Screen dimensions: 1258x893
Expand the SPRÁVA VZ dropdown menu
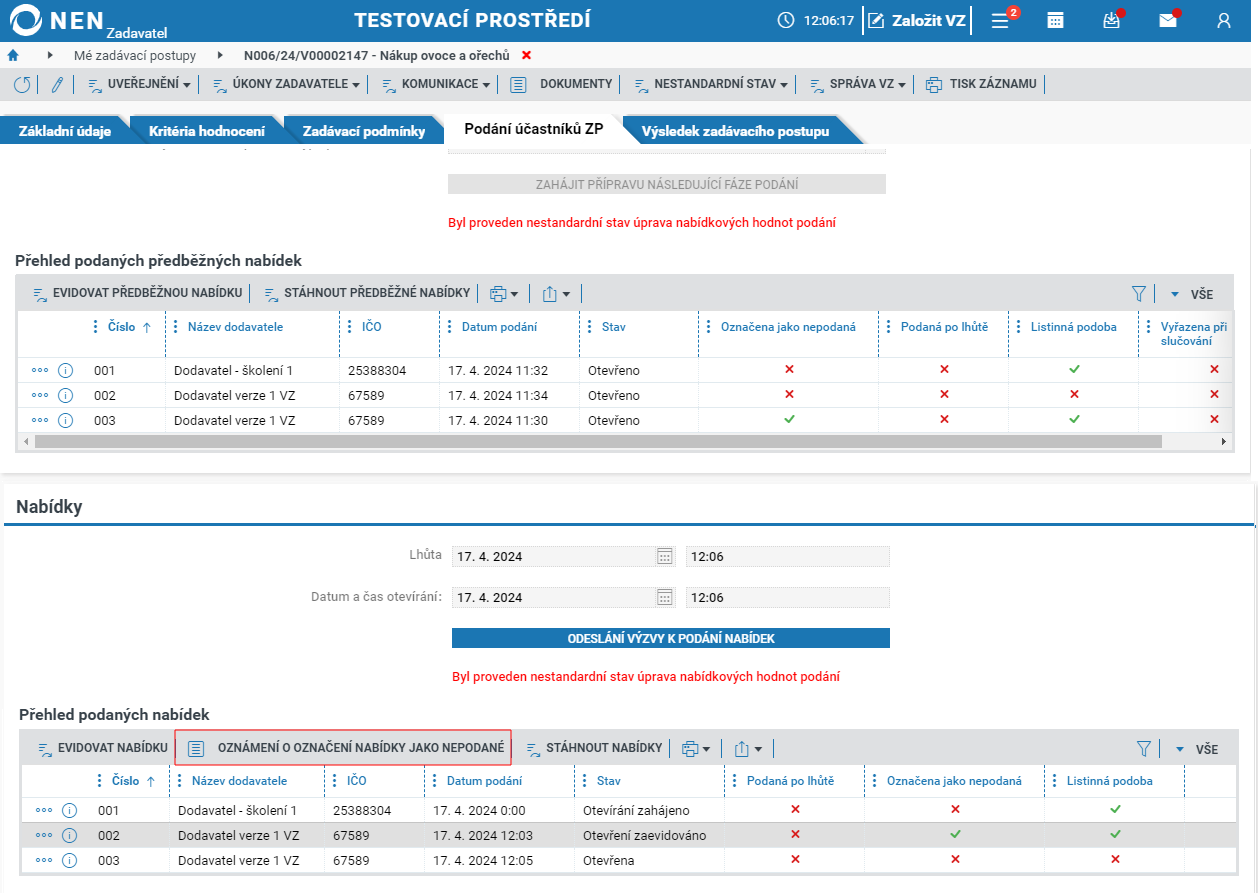tap(856, 85)
